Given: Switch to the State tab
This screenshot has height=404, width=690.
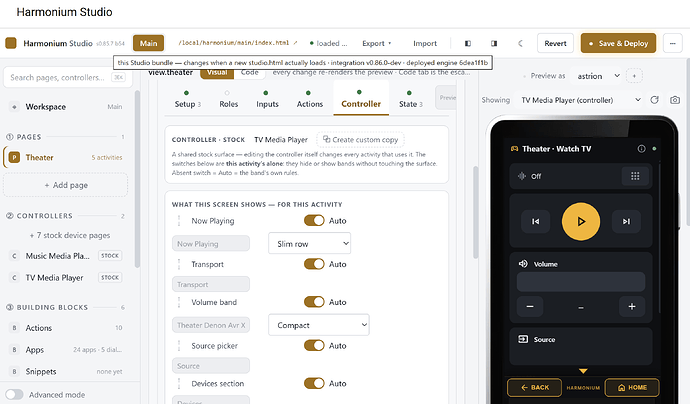Looking at the screenshot, I should (x=411, y=99).
